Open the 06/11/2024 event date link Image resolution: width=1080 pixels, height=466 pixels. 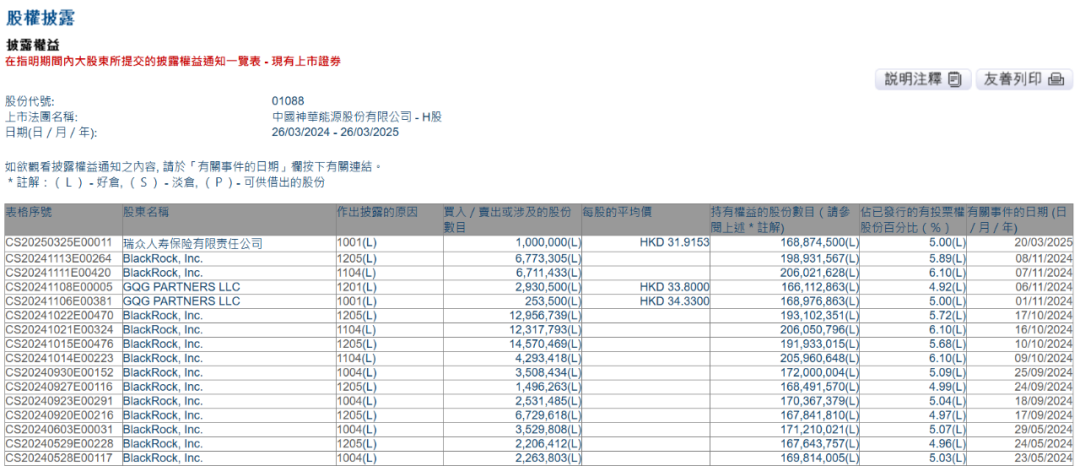coord(1048,286)
